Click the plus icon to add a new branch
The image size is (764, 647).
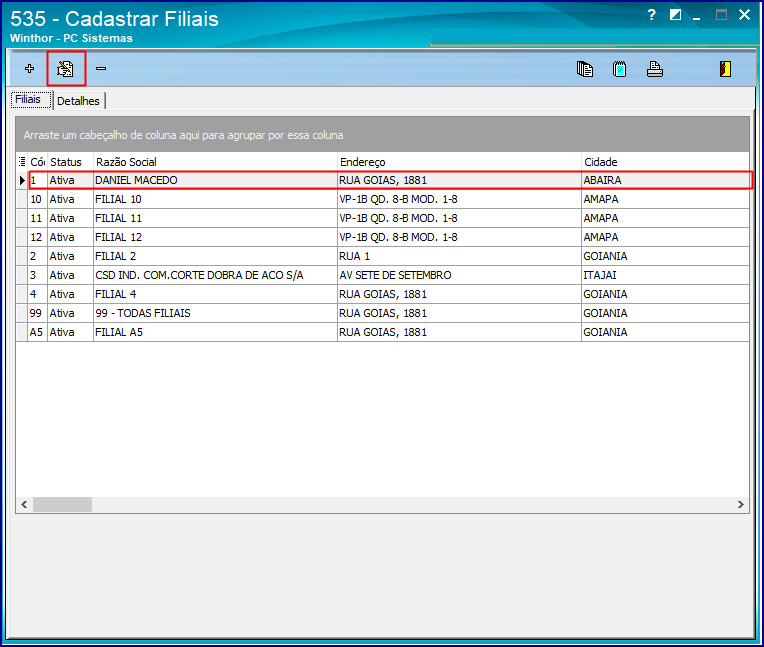(x=29, y=69)
